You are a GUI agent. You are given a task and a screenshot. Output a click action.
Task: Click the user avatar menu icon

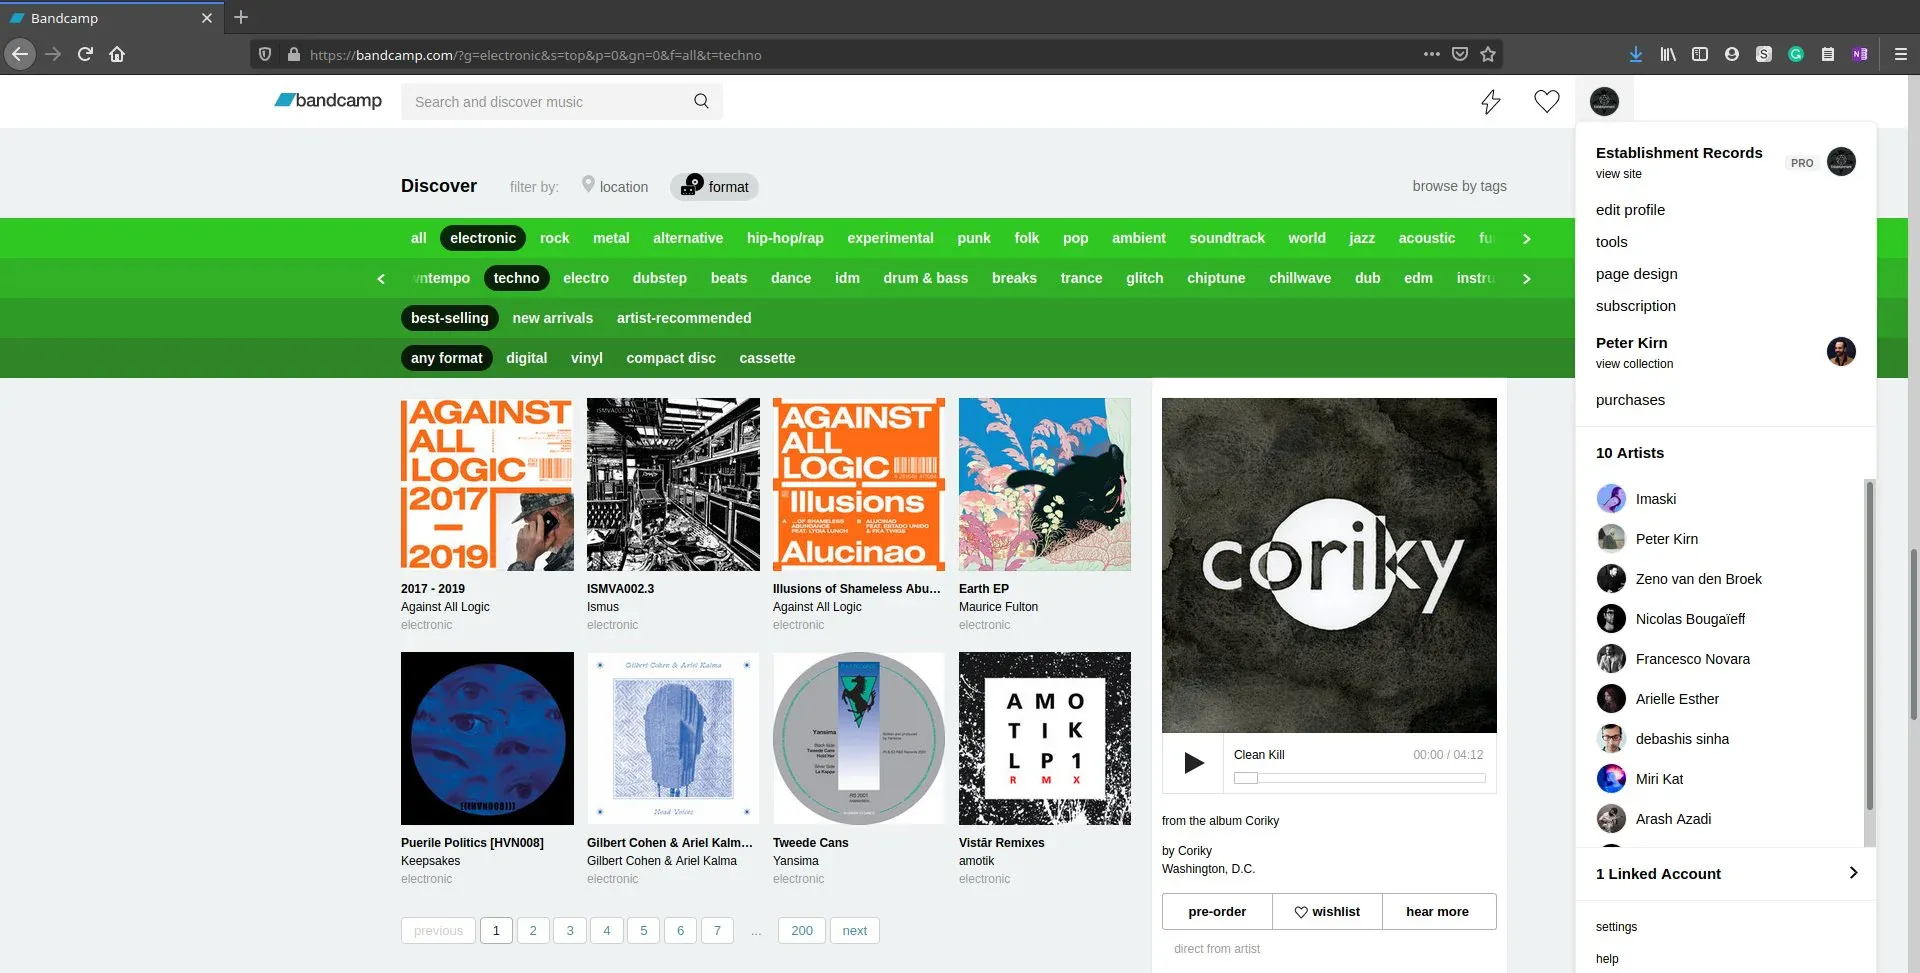tap(1604, 101)
